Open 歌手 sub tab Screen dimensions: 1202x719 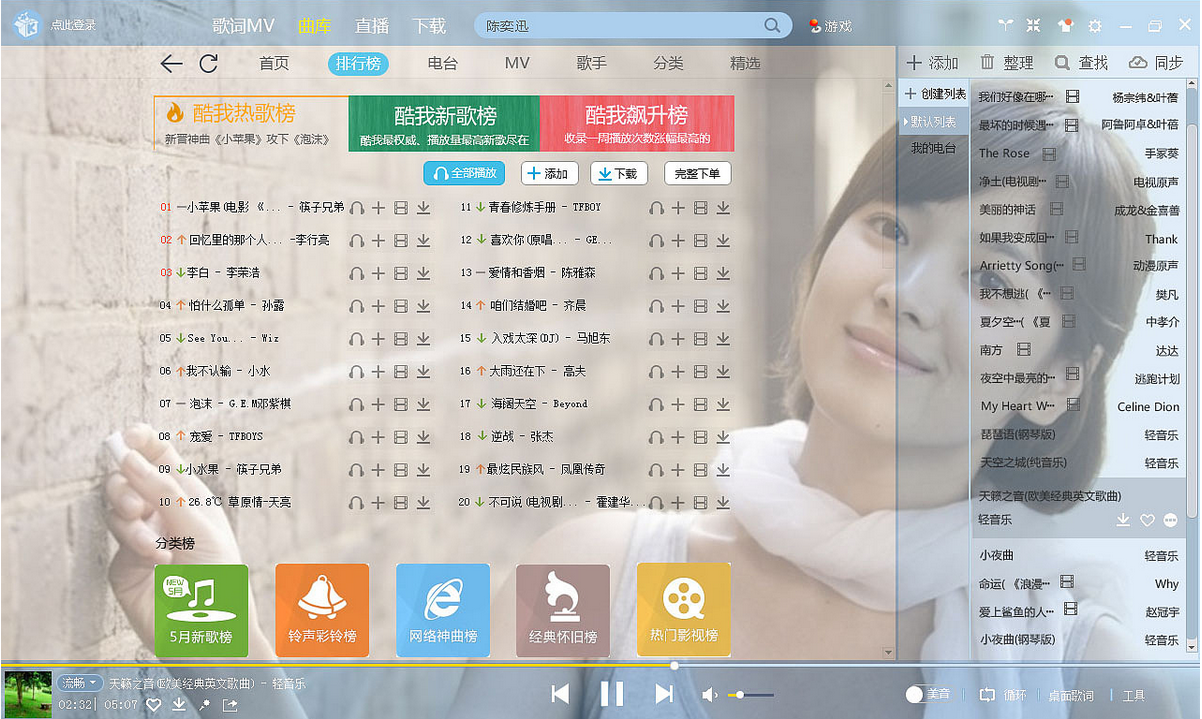click(x=591, y=63)
